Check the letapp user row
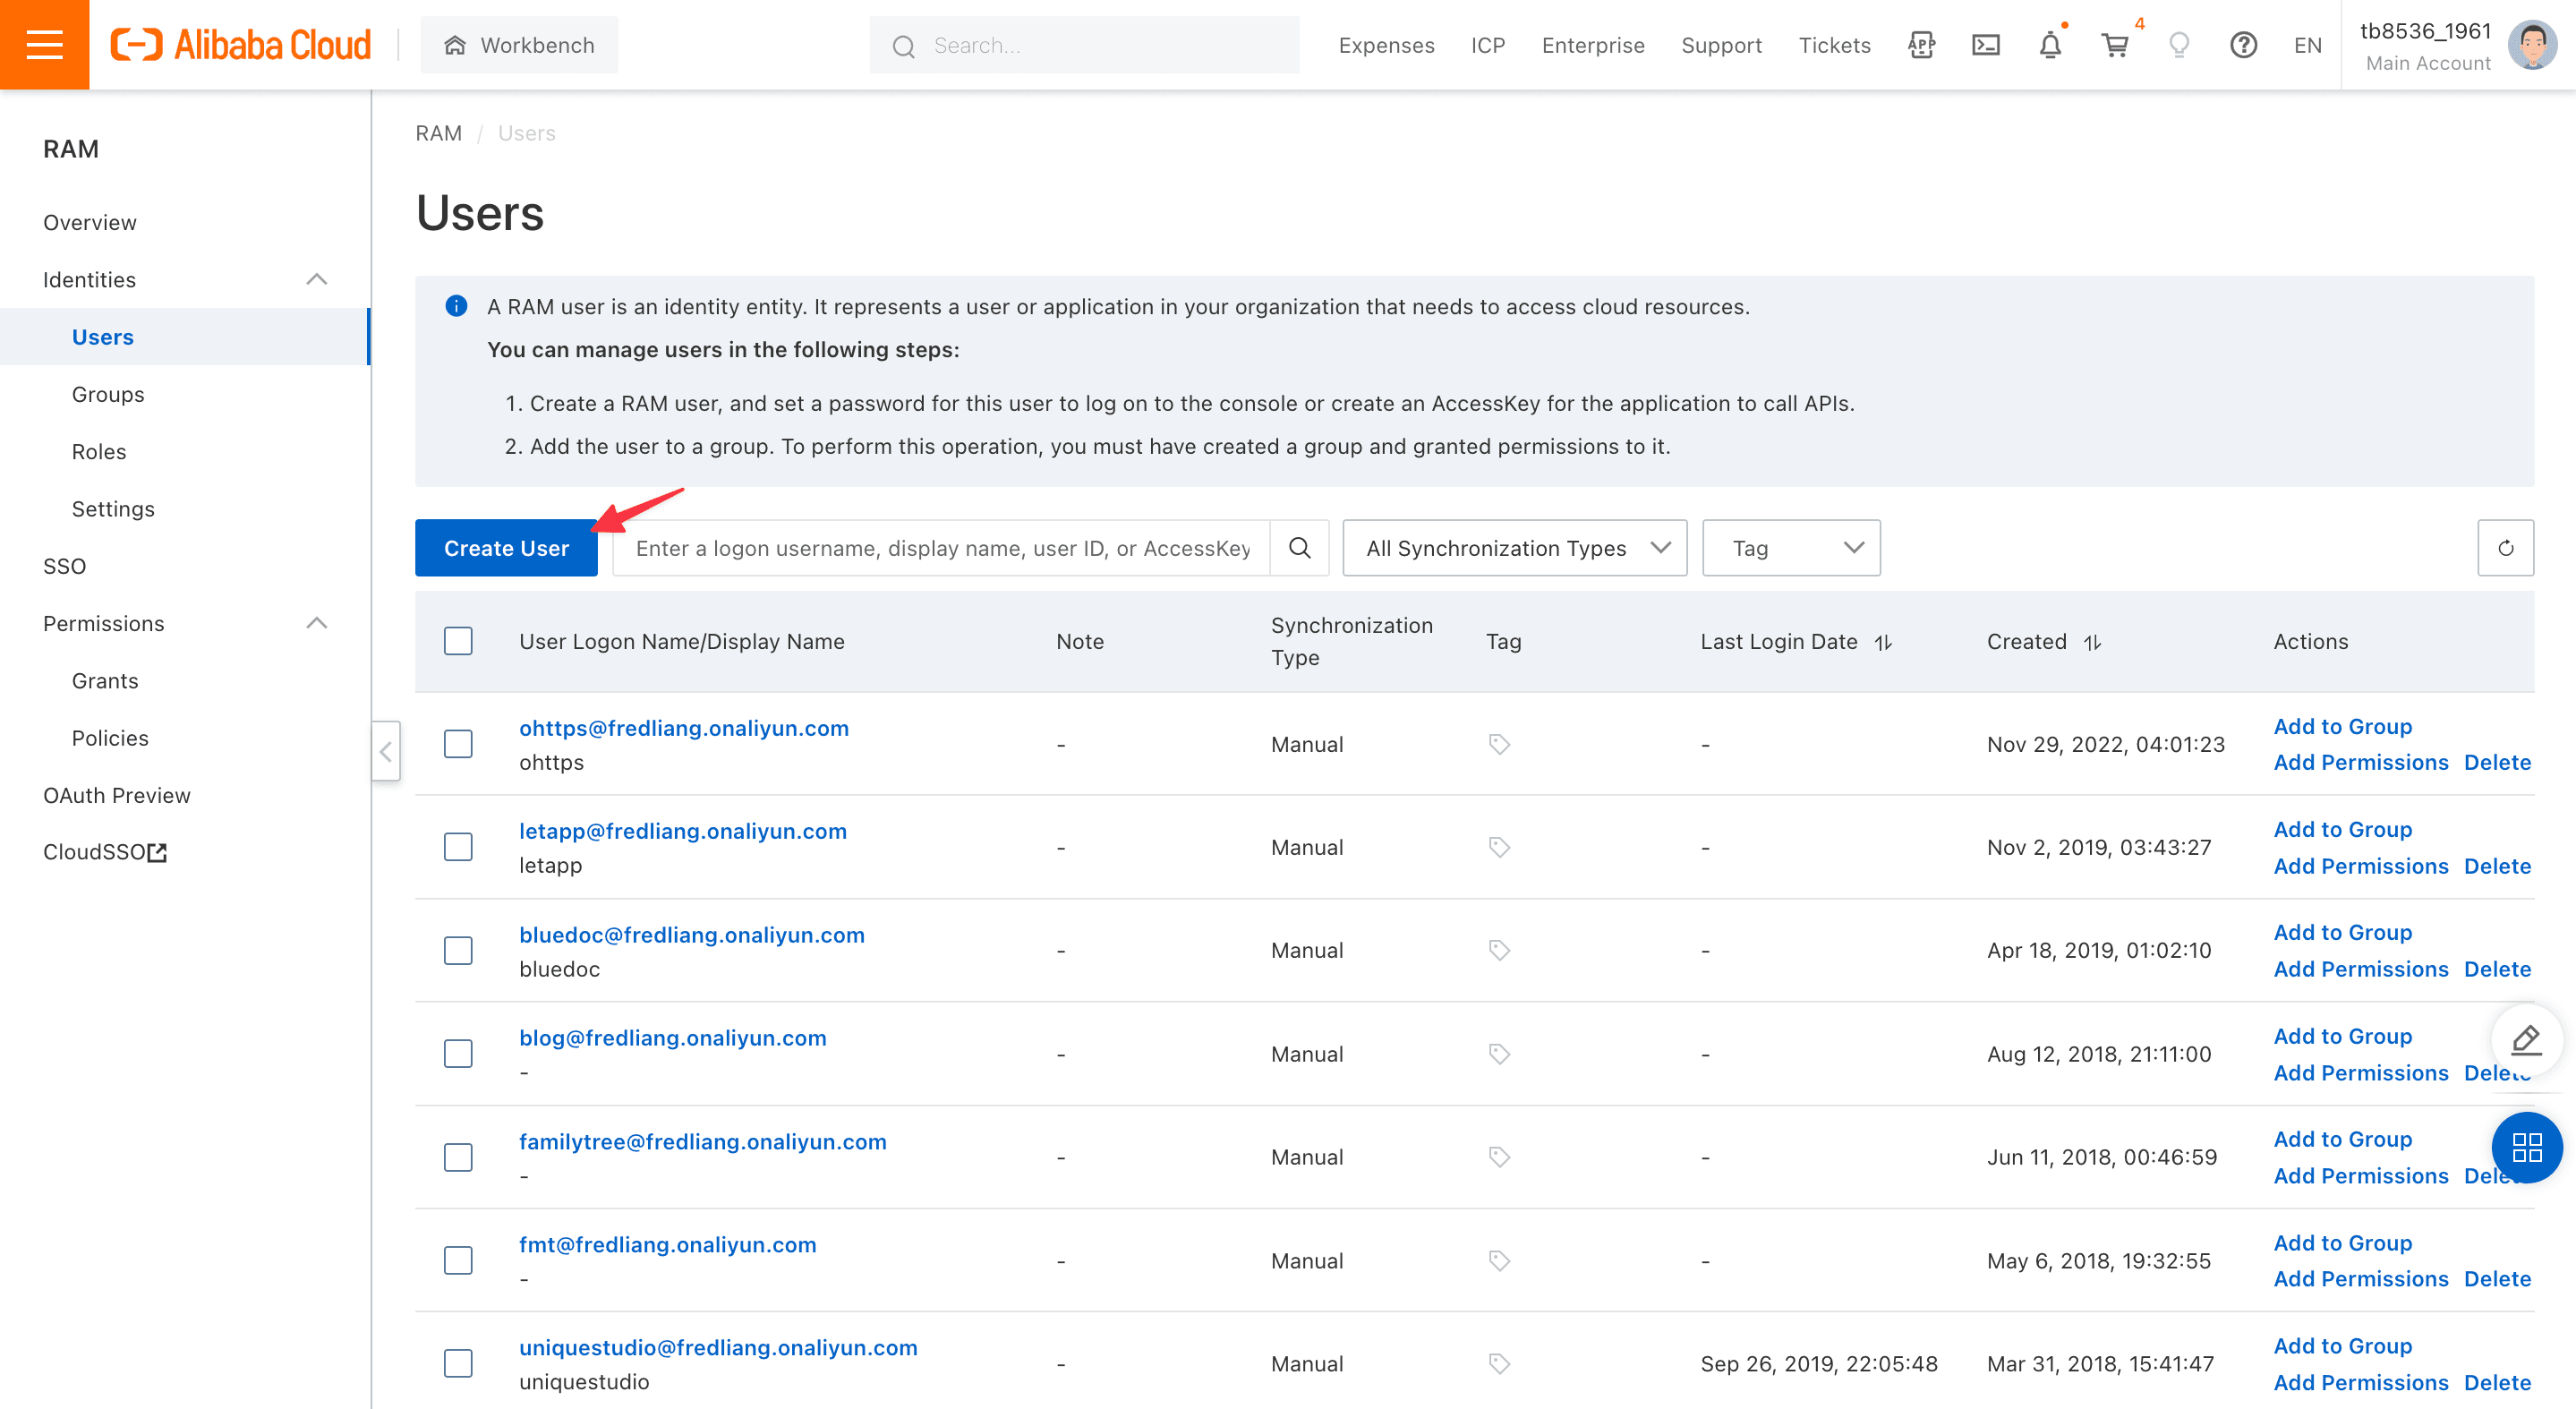 458,847
